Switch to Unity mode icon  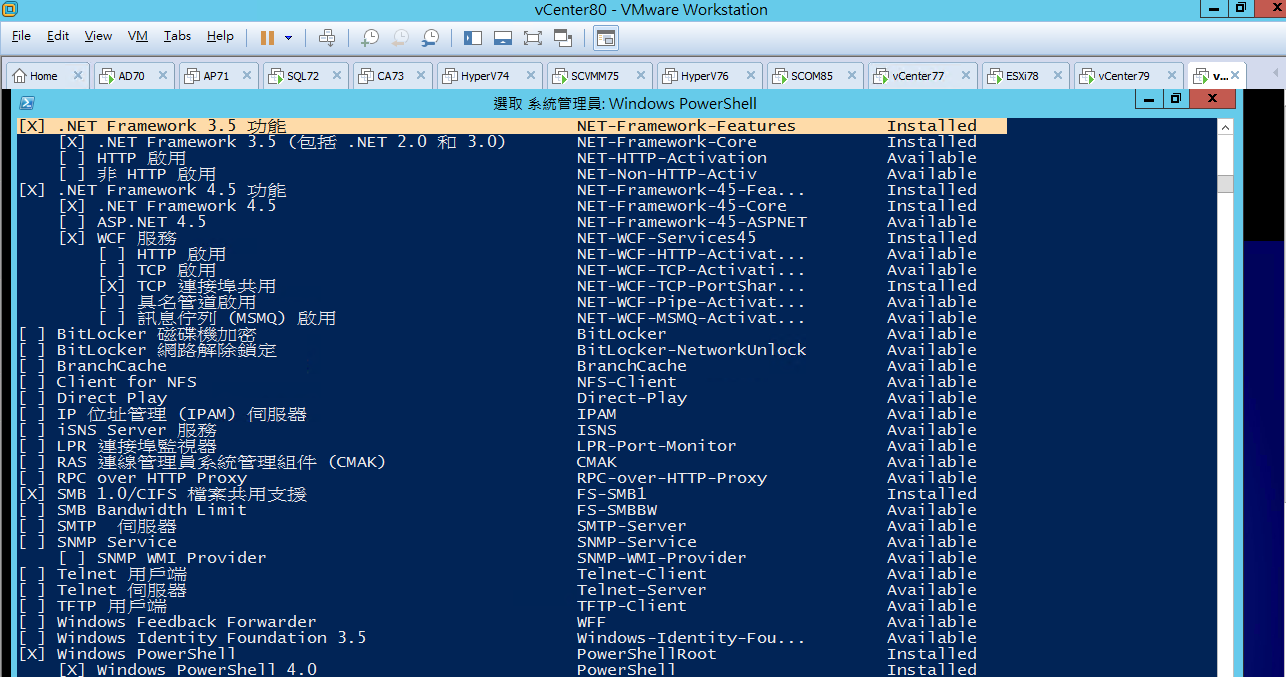(x=563, y=38)
